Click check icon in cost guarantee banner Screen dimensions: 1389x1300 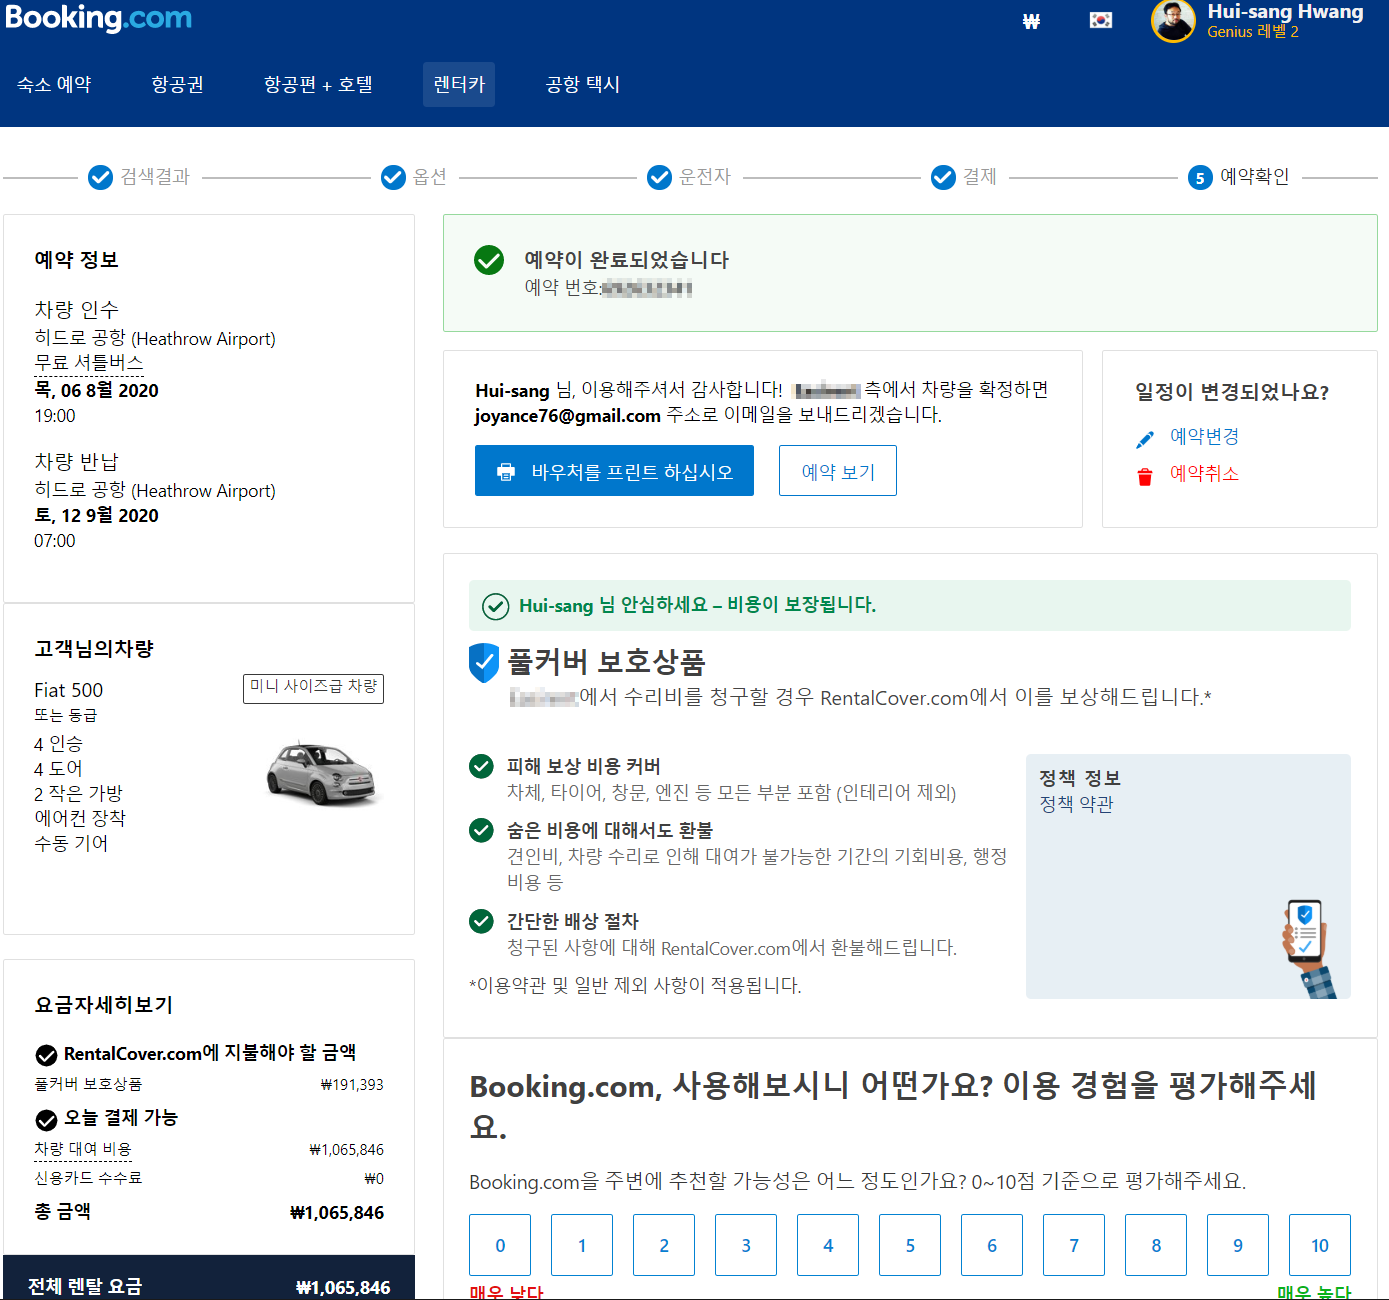tap(496, 606)
